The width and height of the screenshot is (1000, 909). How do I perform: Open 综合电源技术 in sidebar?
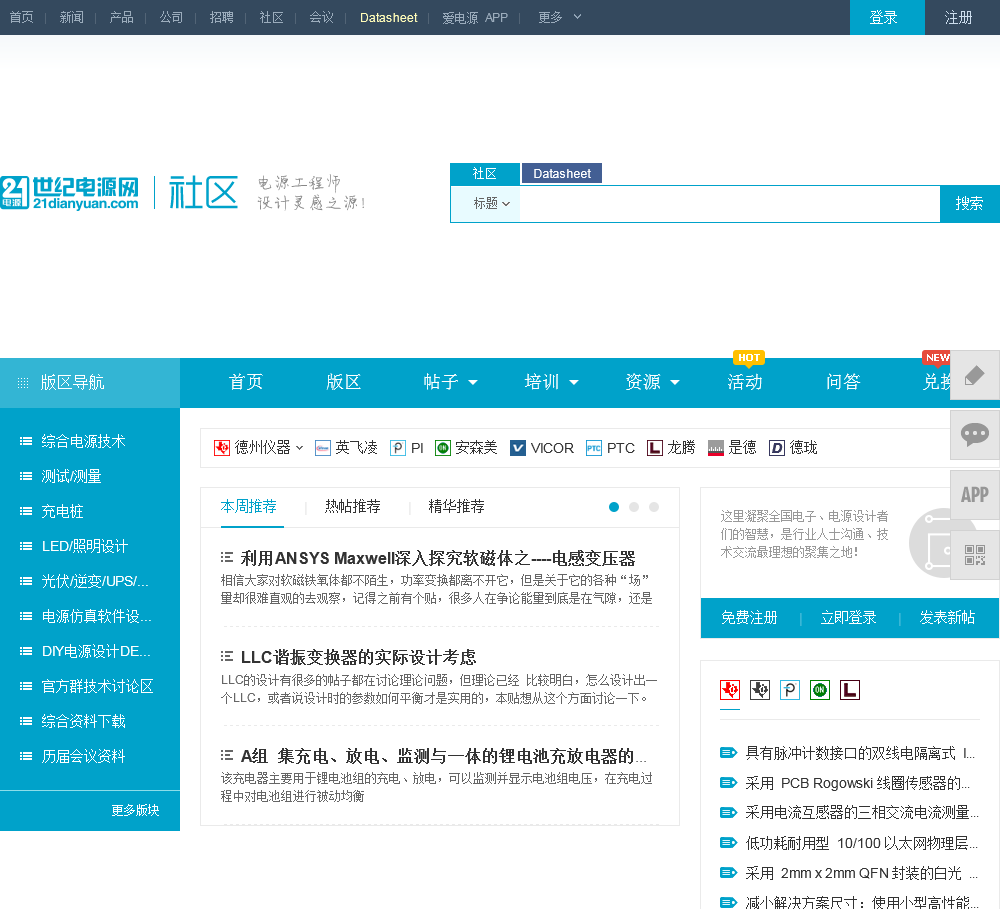[x=83, y=441]
